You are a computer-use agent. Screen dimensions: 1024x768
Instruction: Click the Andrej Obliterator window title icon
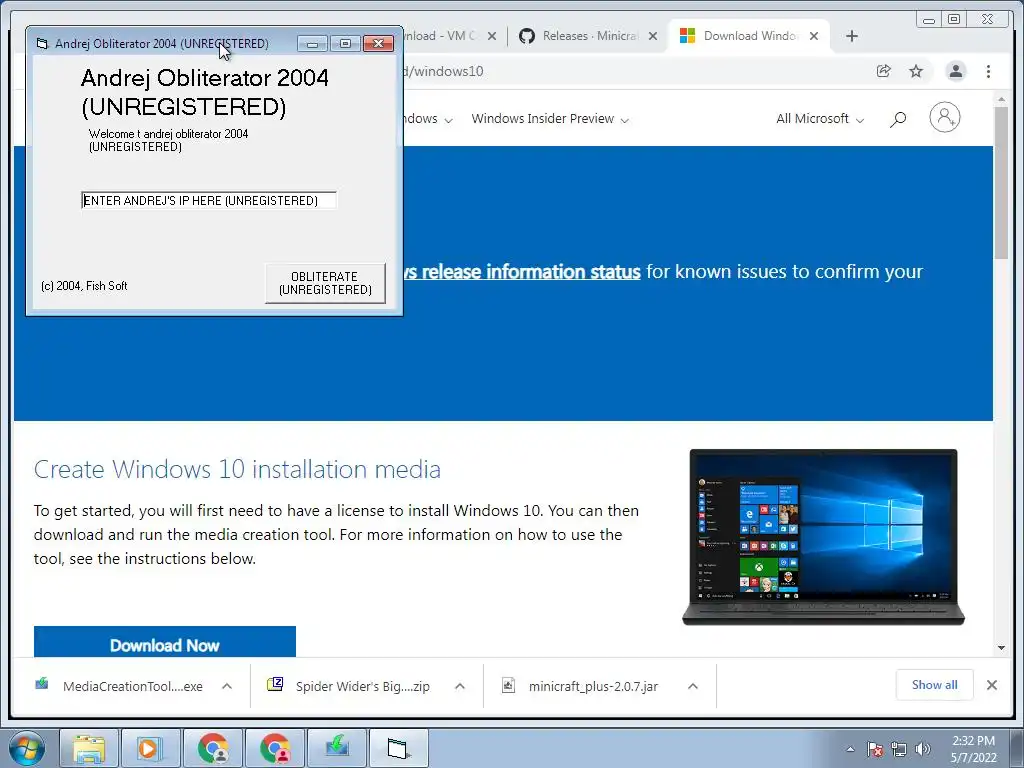click(42, 44)
